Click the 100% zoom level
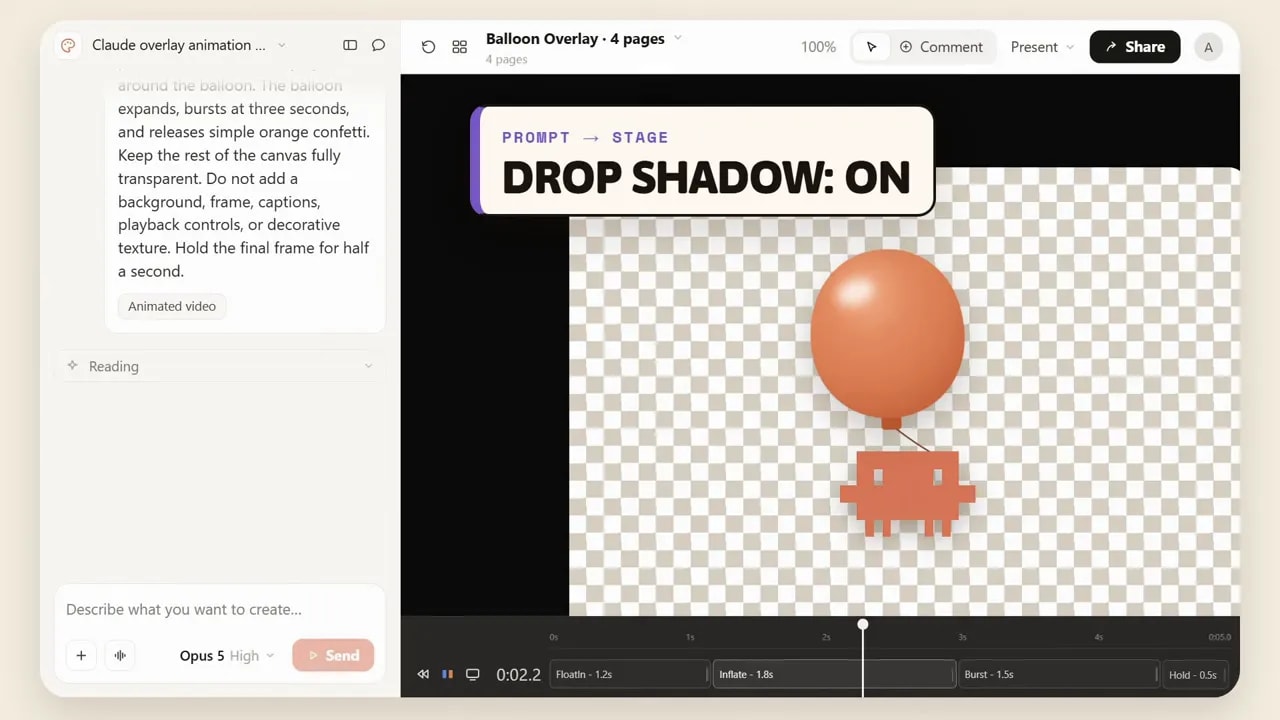 click(818, 47)
